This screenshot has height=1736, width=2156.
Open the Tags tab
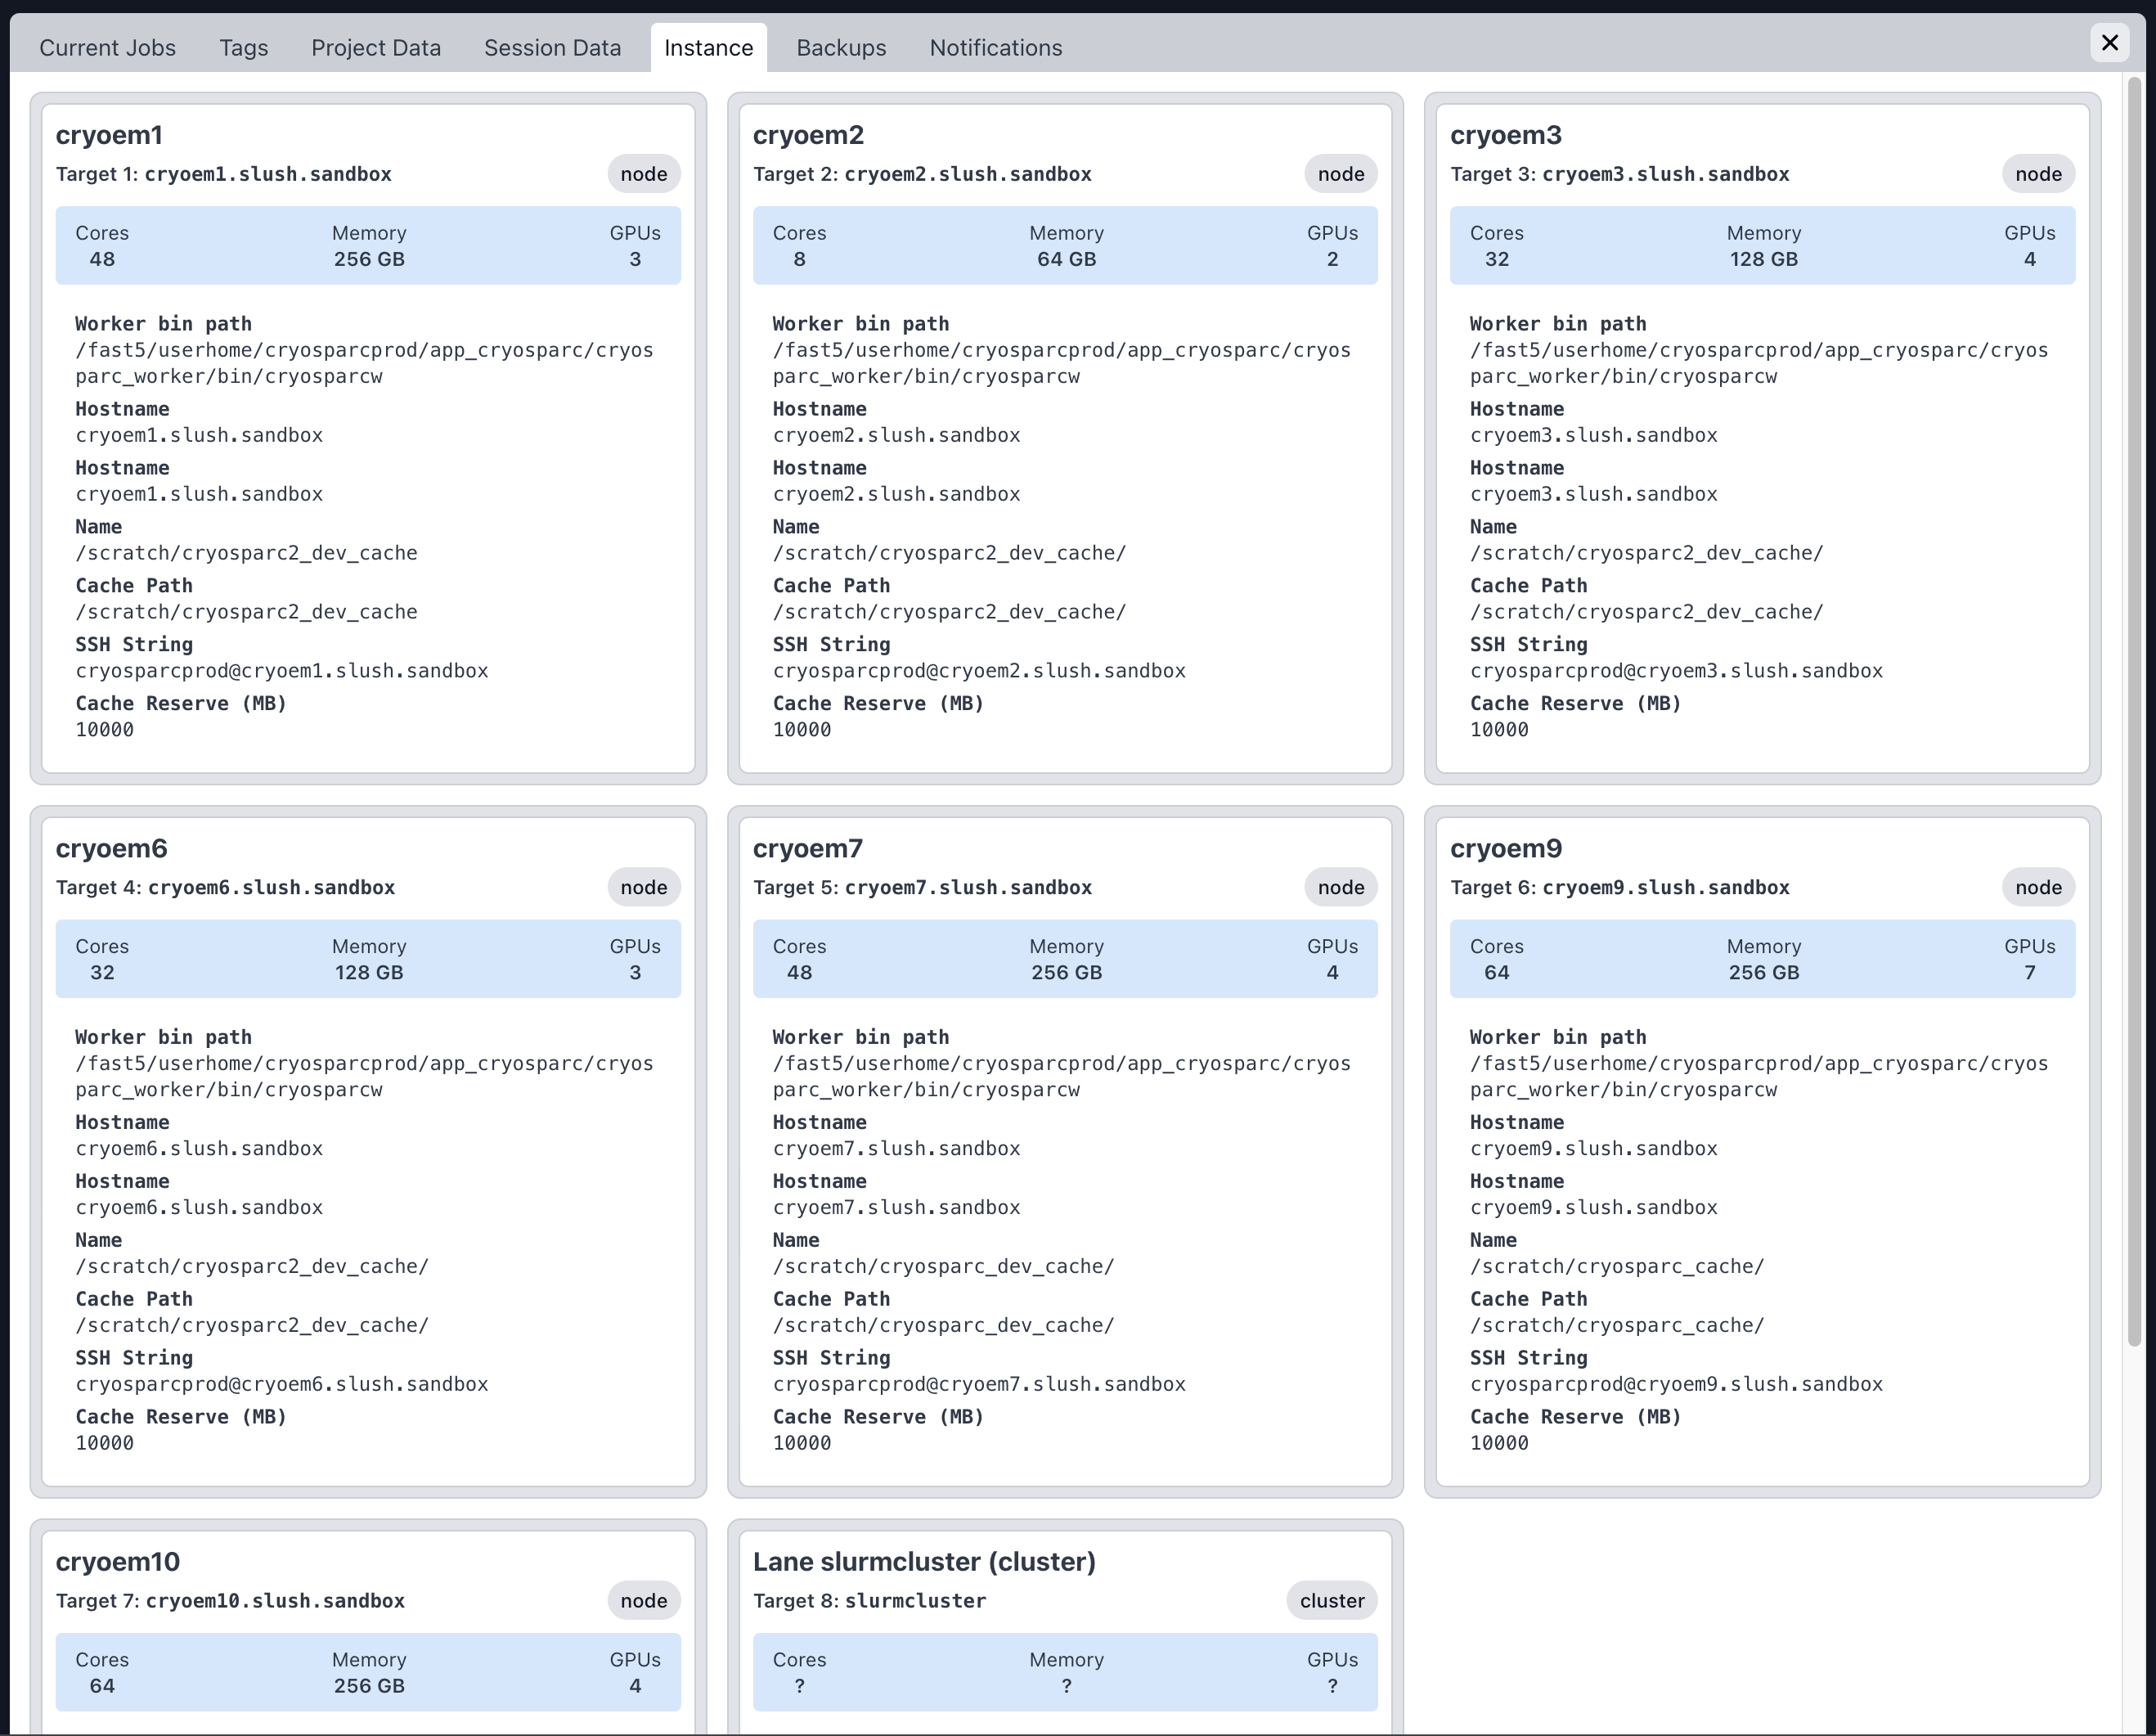point(243,48)
